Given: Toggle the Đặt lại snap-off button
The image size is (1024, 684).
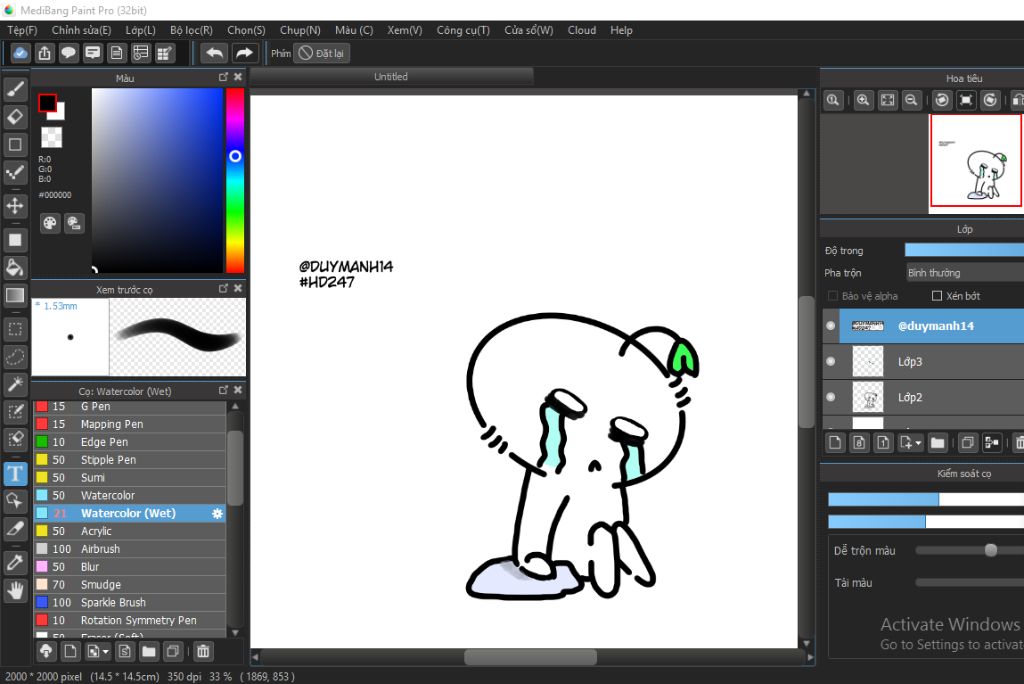Looking at the screenshot, I should (322, 53).
